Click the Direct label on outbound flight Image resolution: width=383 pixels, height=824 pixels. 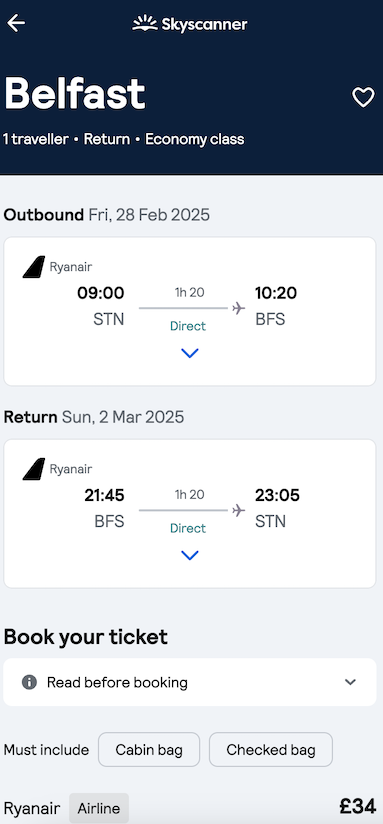(x=188, y=326)
